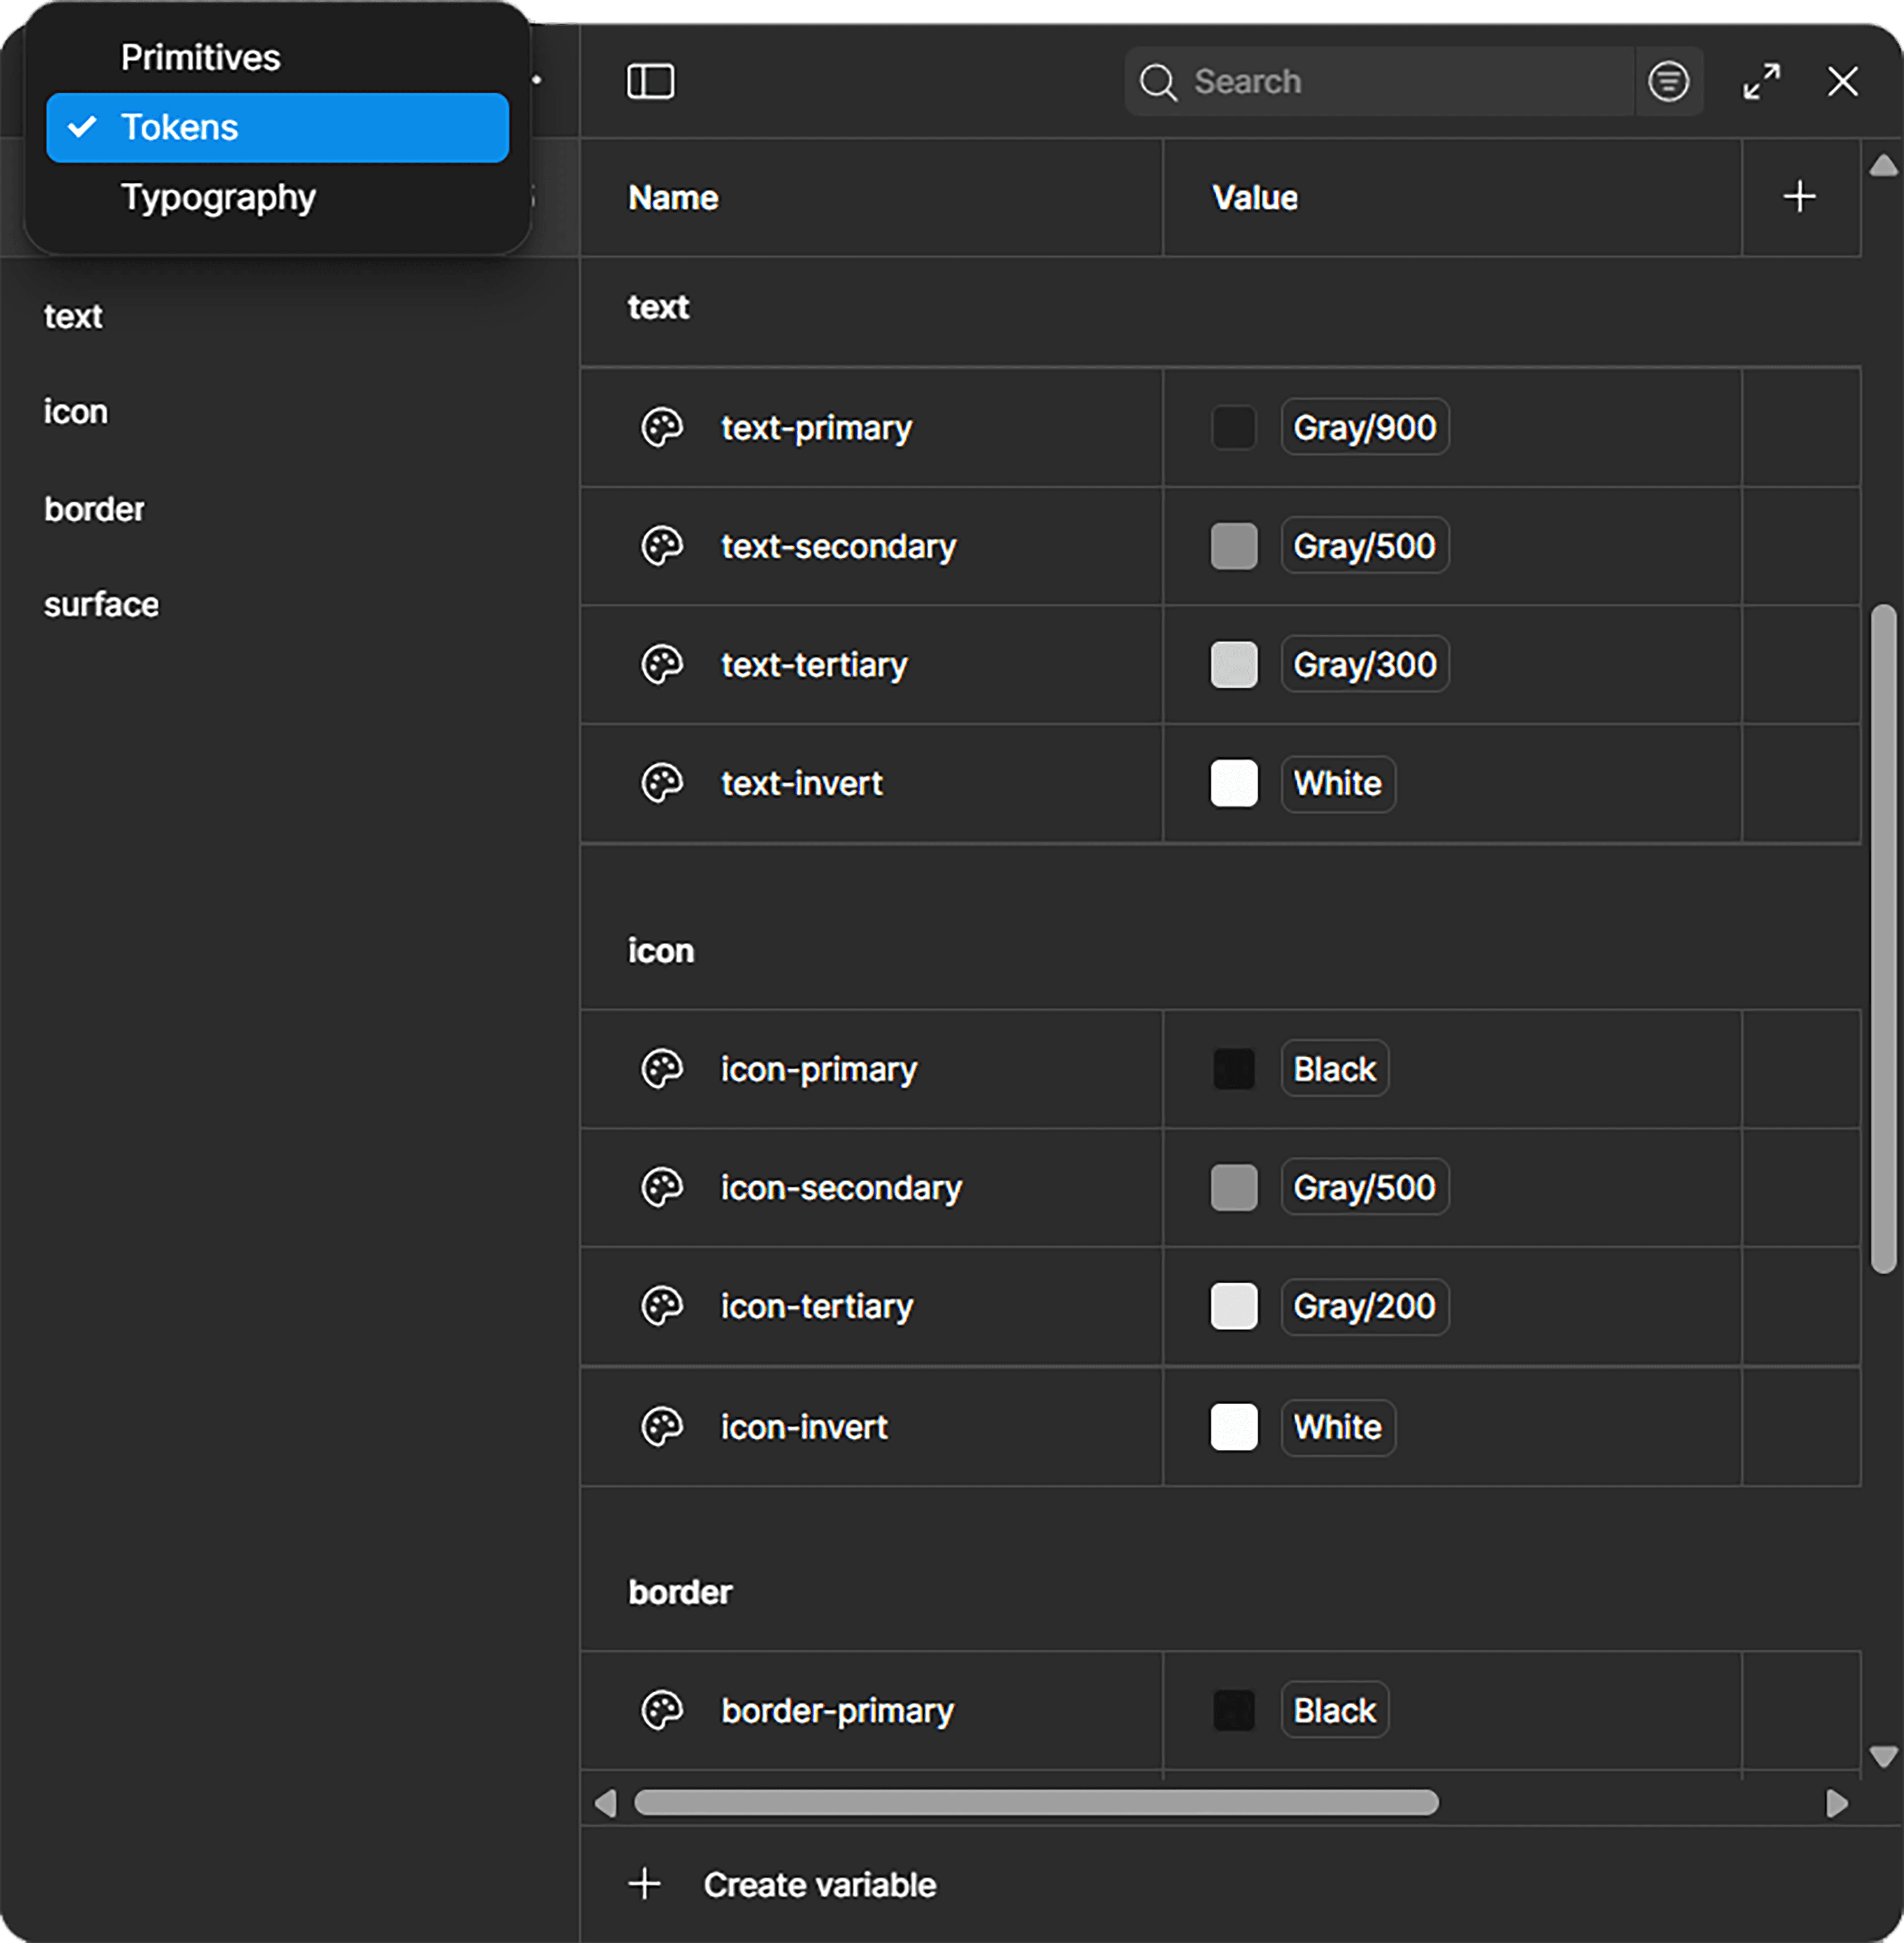
Task: Click the color palette icon beside text-invert
Action: (662, 783)
